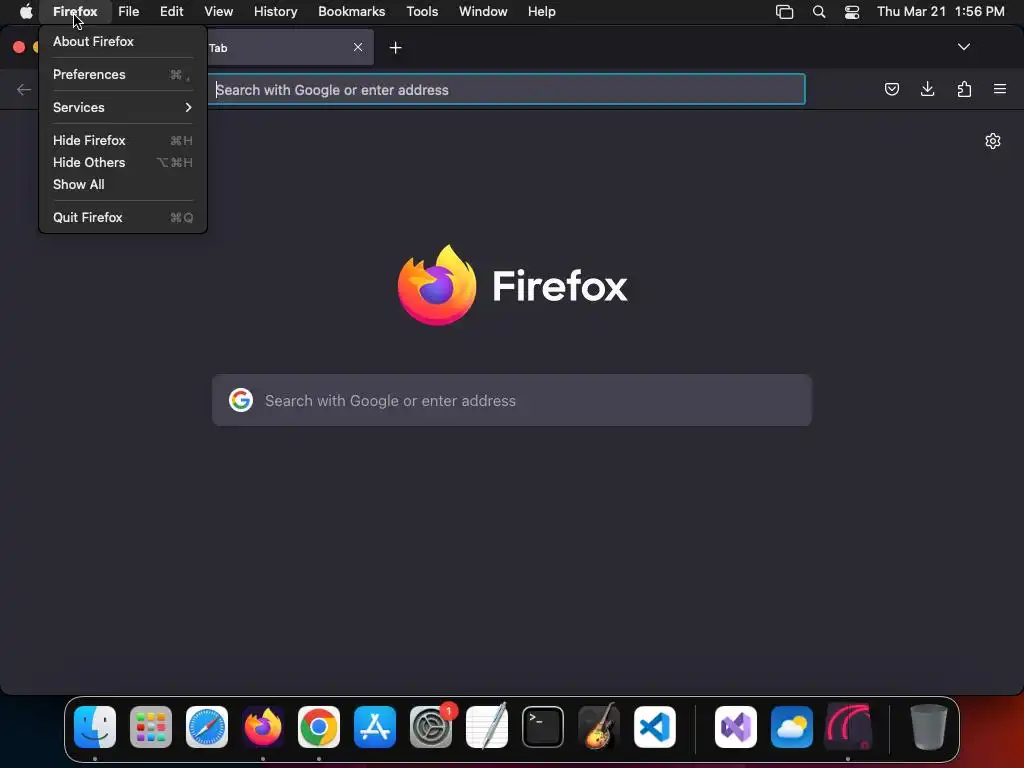Launch Google Chrome from the dock
The height and width of the screenshot is (768, 1024).
point(319,727)
